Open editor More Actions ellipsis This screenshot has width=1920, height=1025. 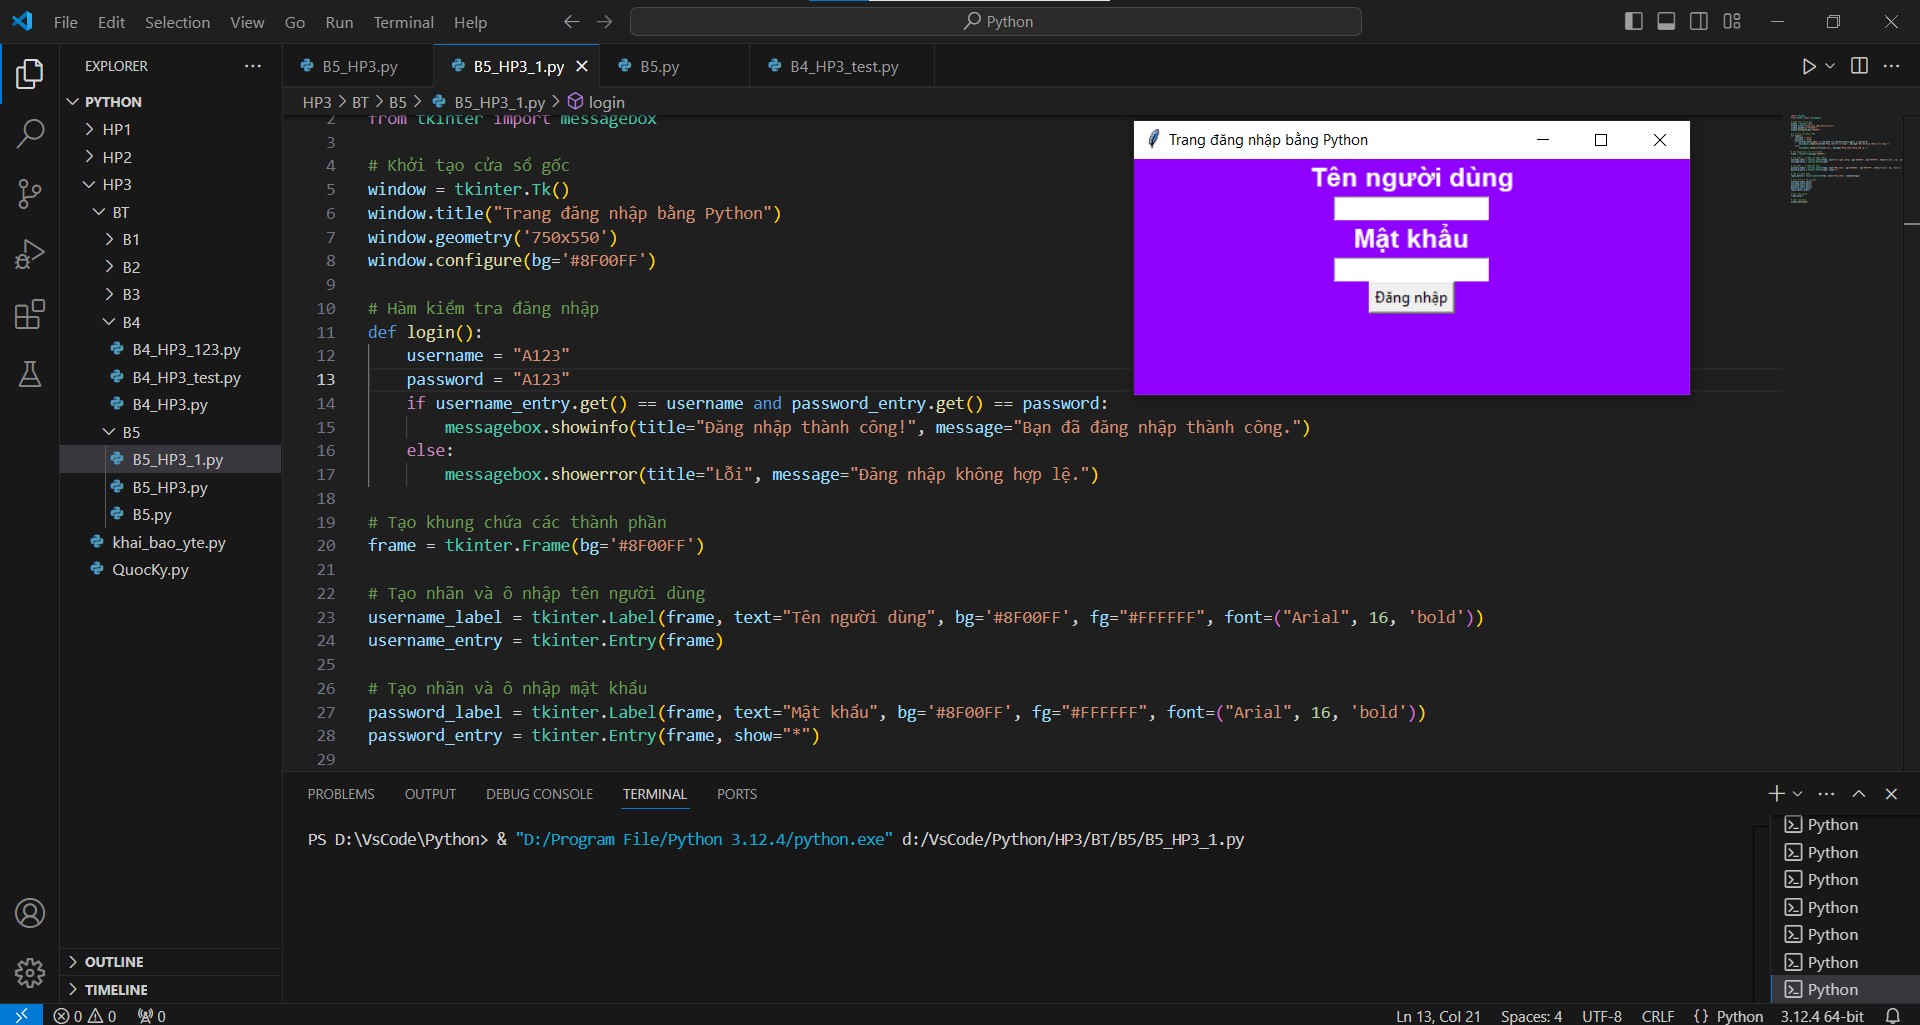coord(1891,66)
